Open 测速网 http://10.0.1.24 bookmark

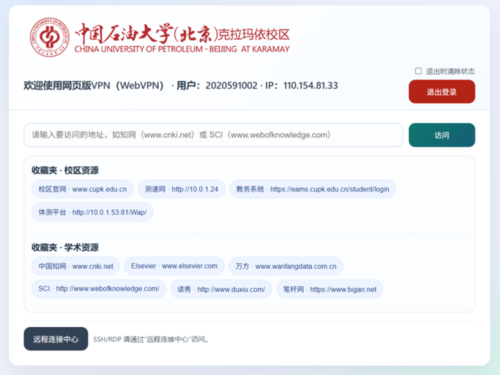click(x=181, y=189)
